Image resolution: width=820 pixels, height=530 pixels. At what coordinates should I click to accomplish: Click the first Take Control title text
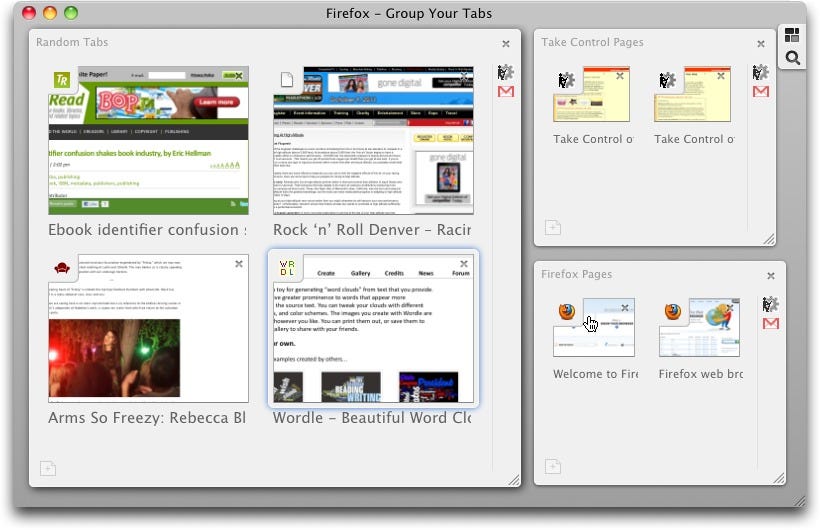(x=594, y=139)
